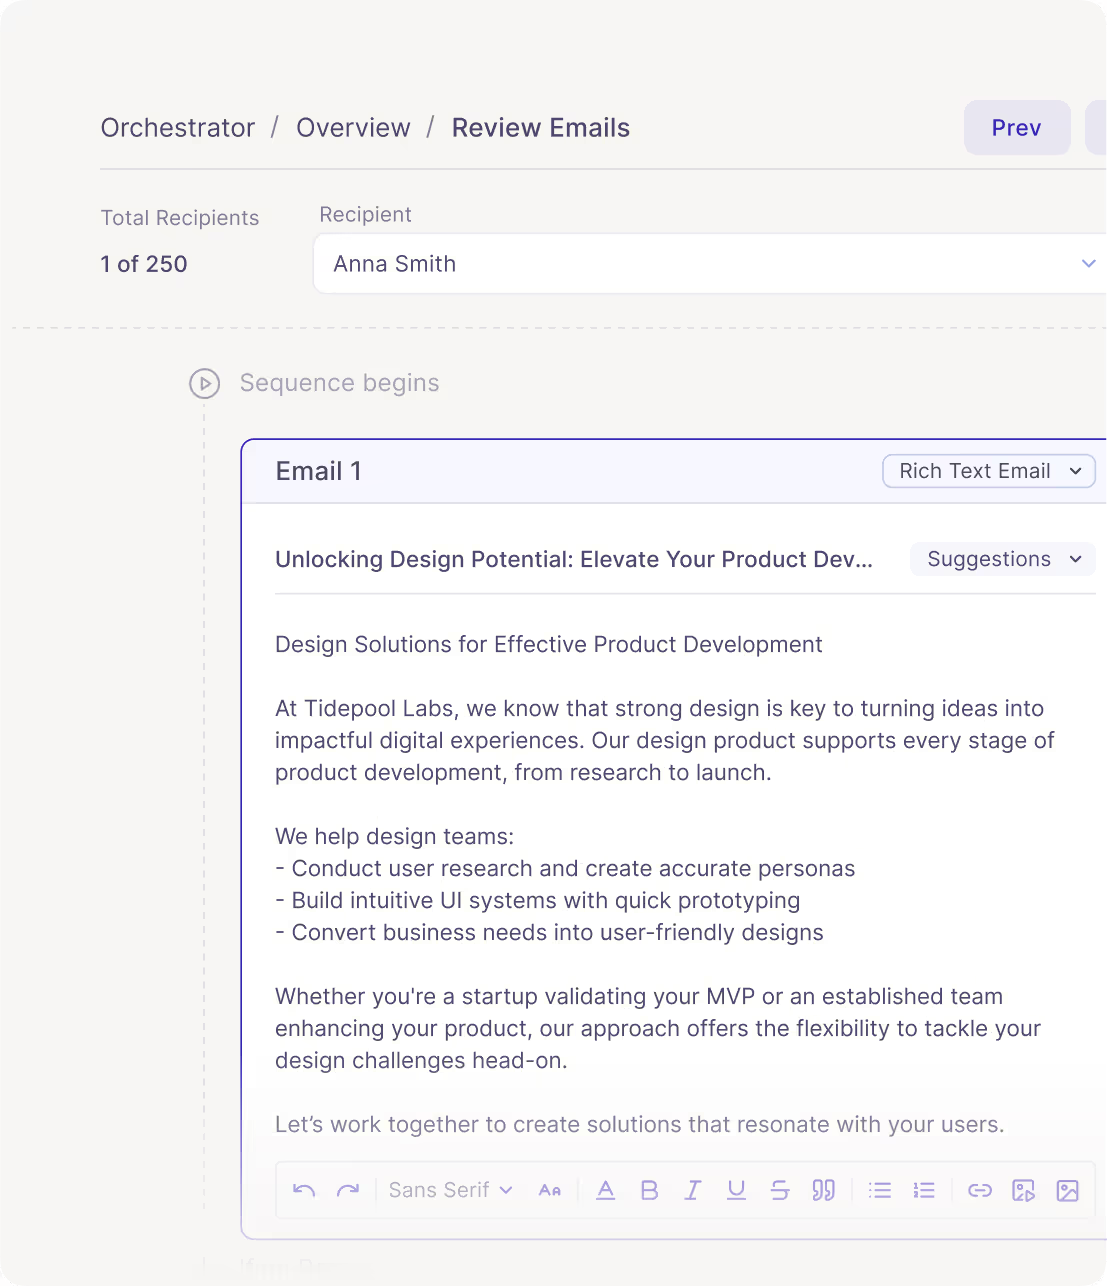Open the Rich Text Email dropdown
1107x1286 pixels.
tap(989, 471)
